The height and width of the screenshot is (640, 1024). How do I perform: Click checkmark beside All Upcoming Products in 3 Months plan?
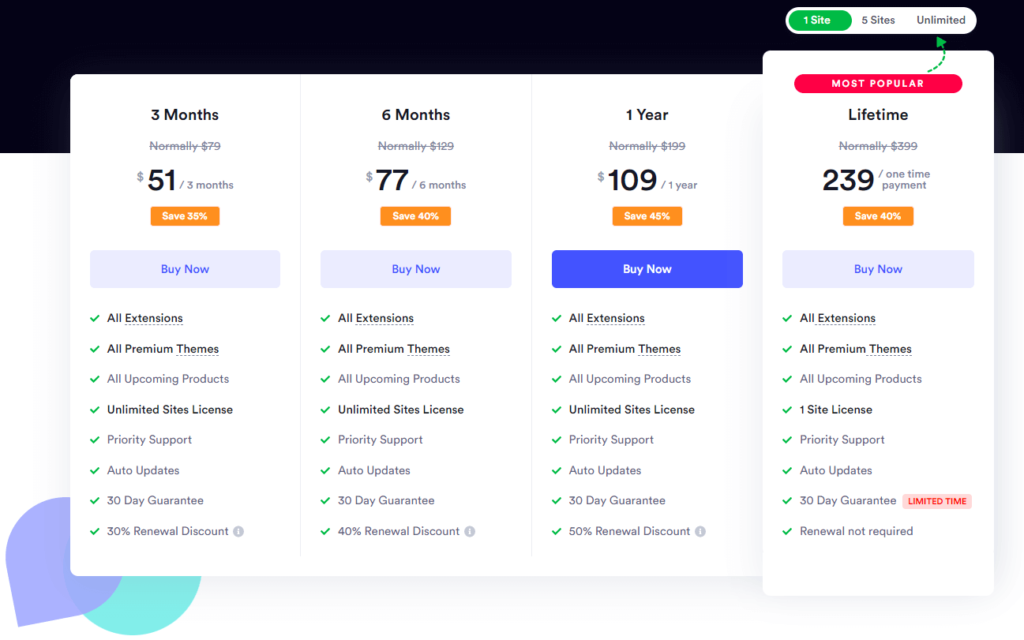coord(94,379)
